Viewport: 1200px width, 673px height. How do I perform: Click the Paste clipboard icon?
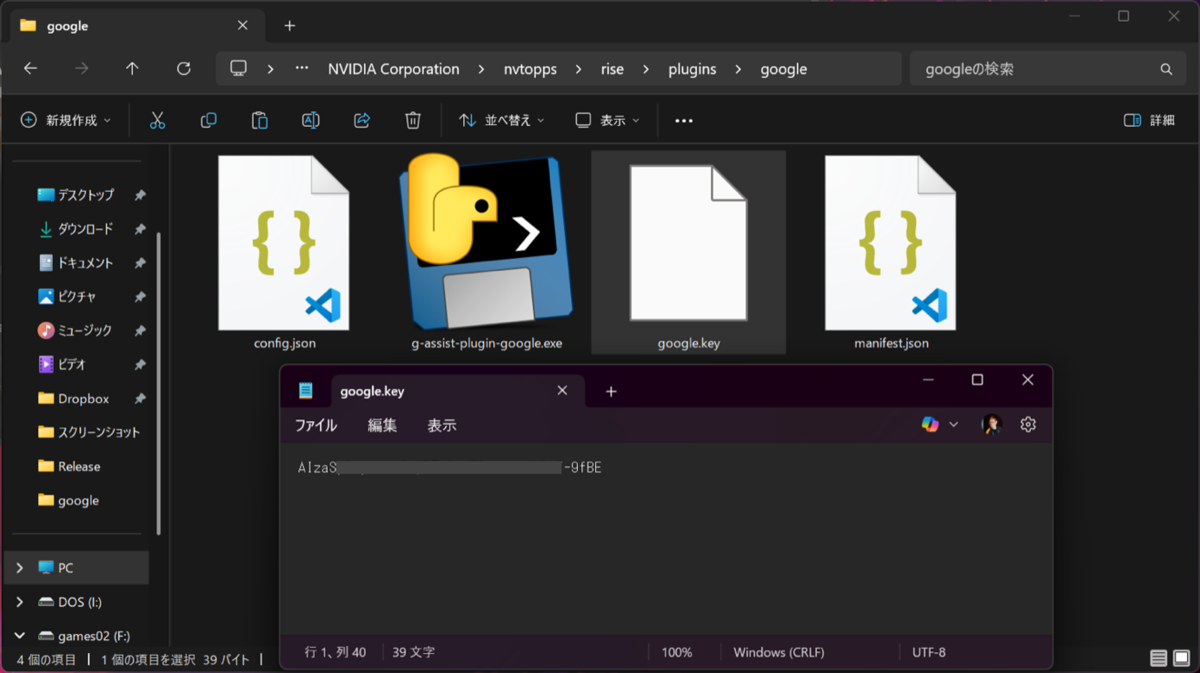[x=259, y=120]
